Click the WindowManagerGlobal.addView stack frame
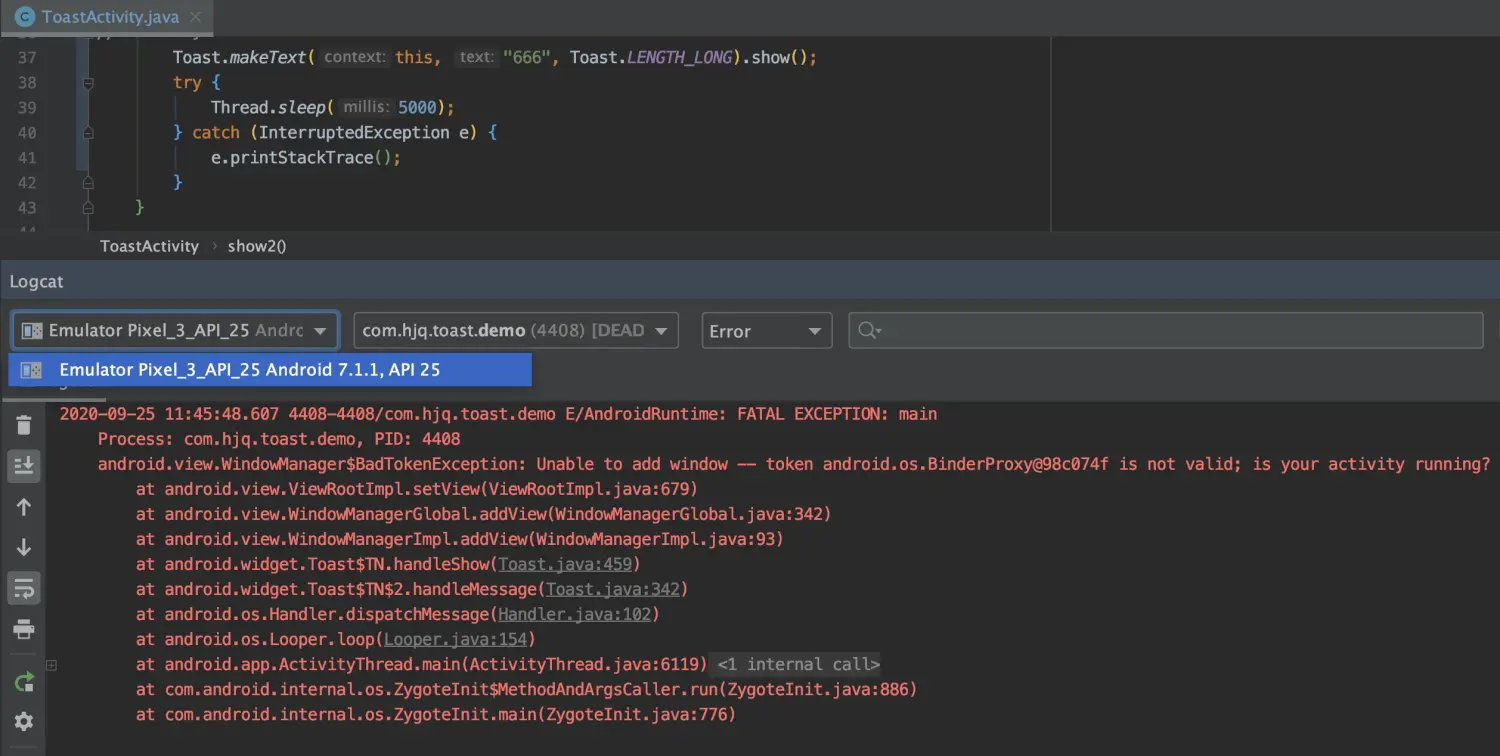1500x756 pixels. [x=484, y=514]
